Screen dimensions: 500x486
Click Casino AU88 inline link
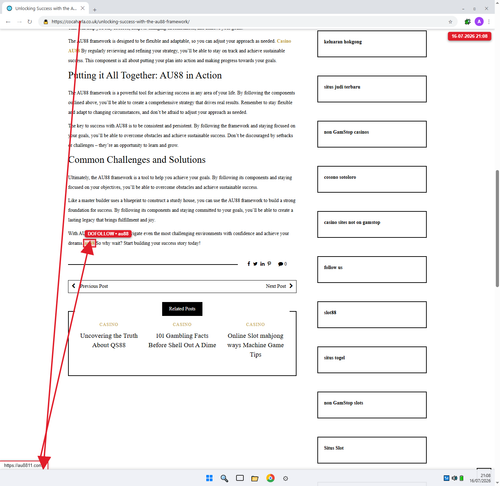[x=284, y=41]
